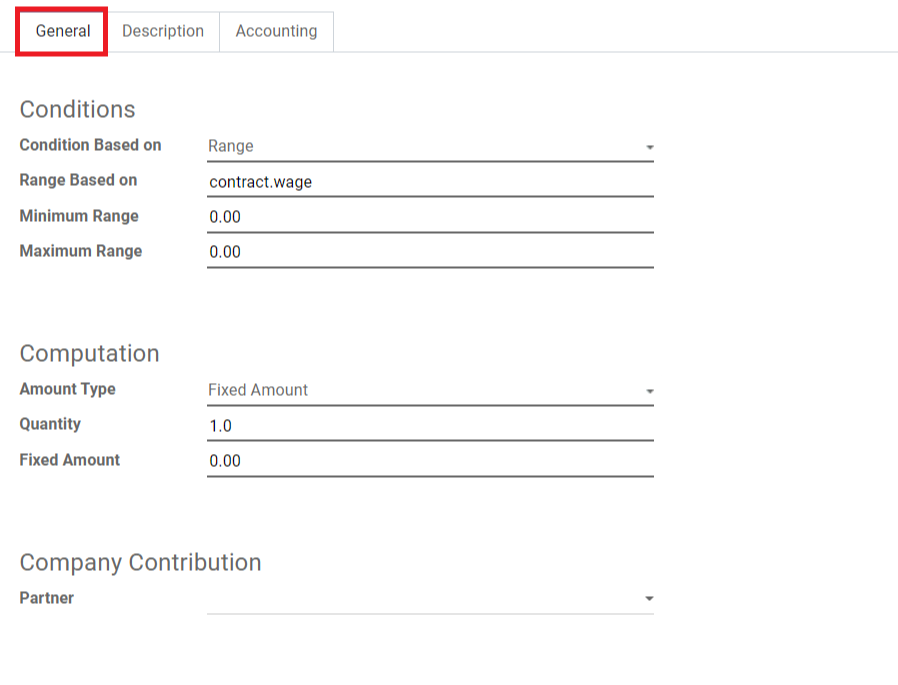The image size is (898, 685).
Task: Open the Partner dropdown arrow
Action: pos(649,599)
